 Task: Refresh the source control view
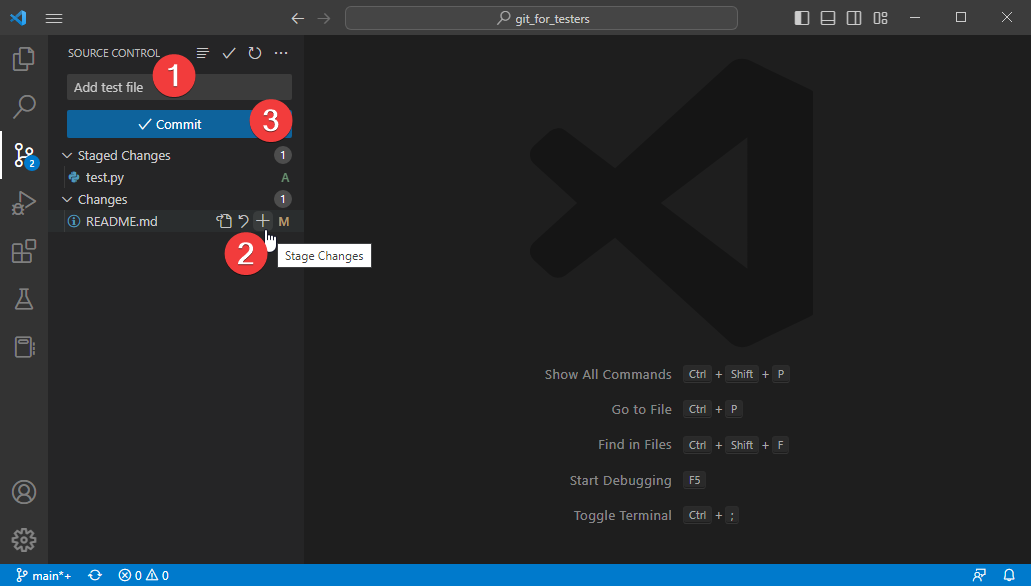(255, 53)
